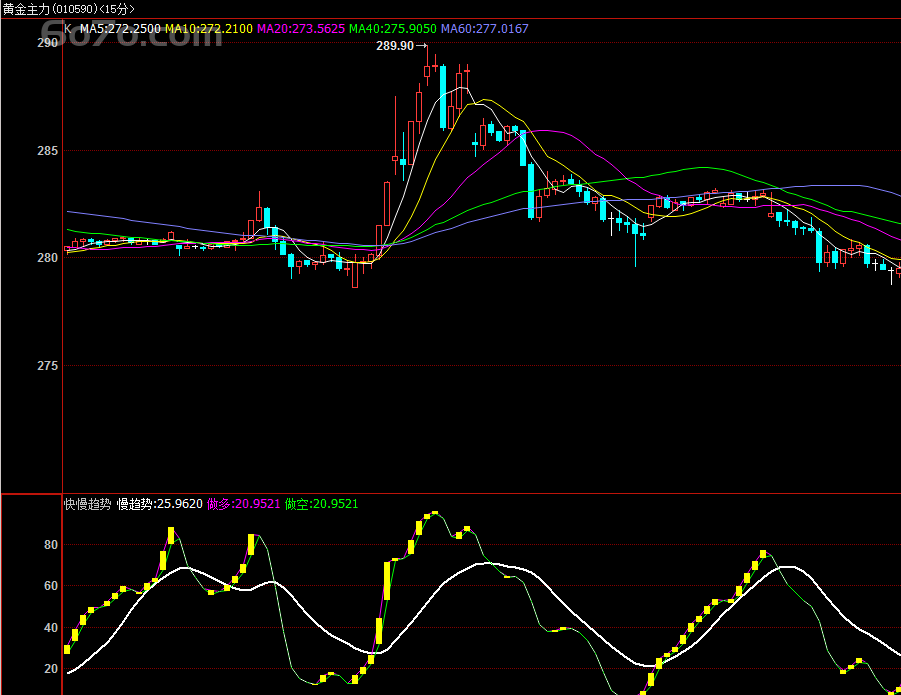Click the 80 level on indicator axis
Image resolution: width=901 pixels, height=695 pixels.
click(50, 545)
